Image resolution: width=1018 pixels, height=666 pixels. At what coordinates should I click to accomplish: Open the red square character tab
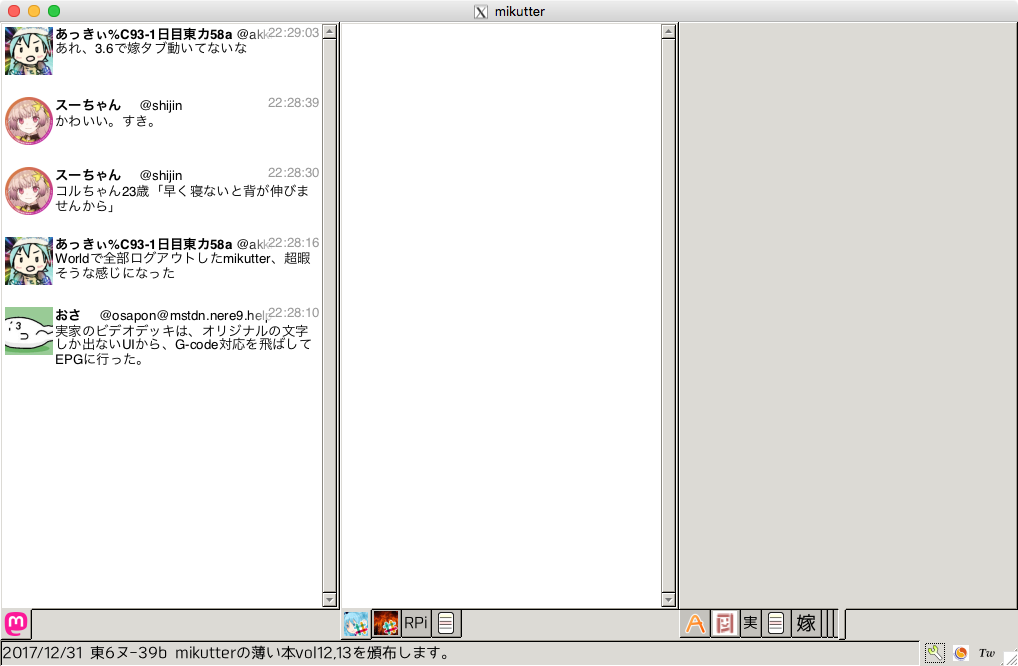coord(726,624)
